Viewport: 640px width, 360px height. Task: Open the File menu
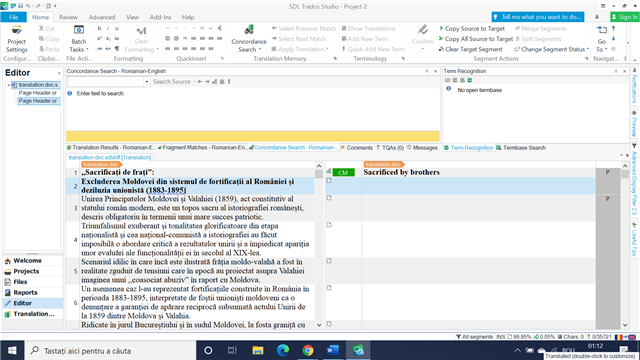point(13,17)
